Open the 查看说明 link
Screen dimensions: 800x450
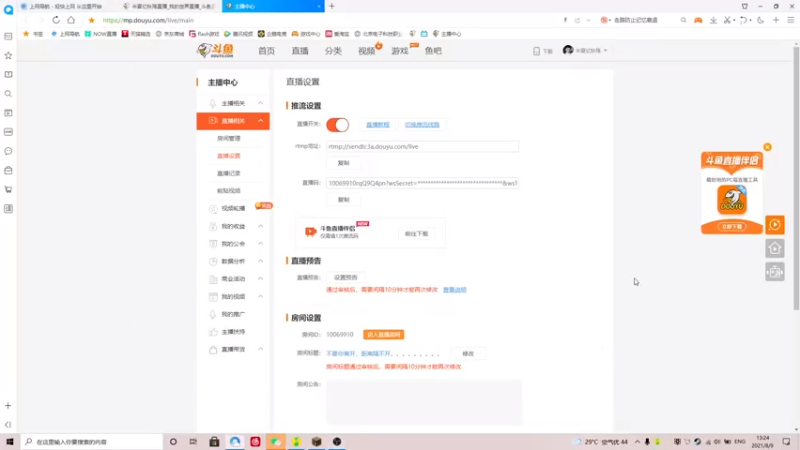click(455, 290)
